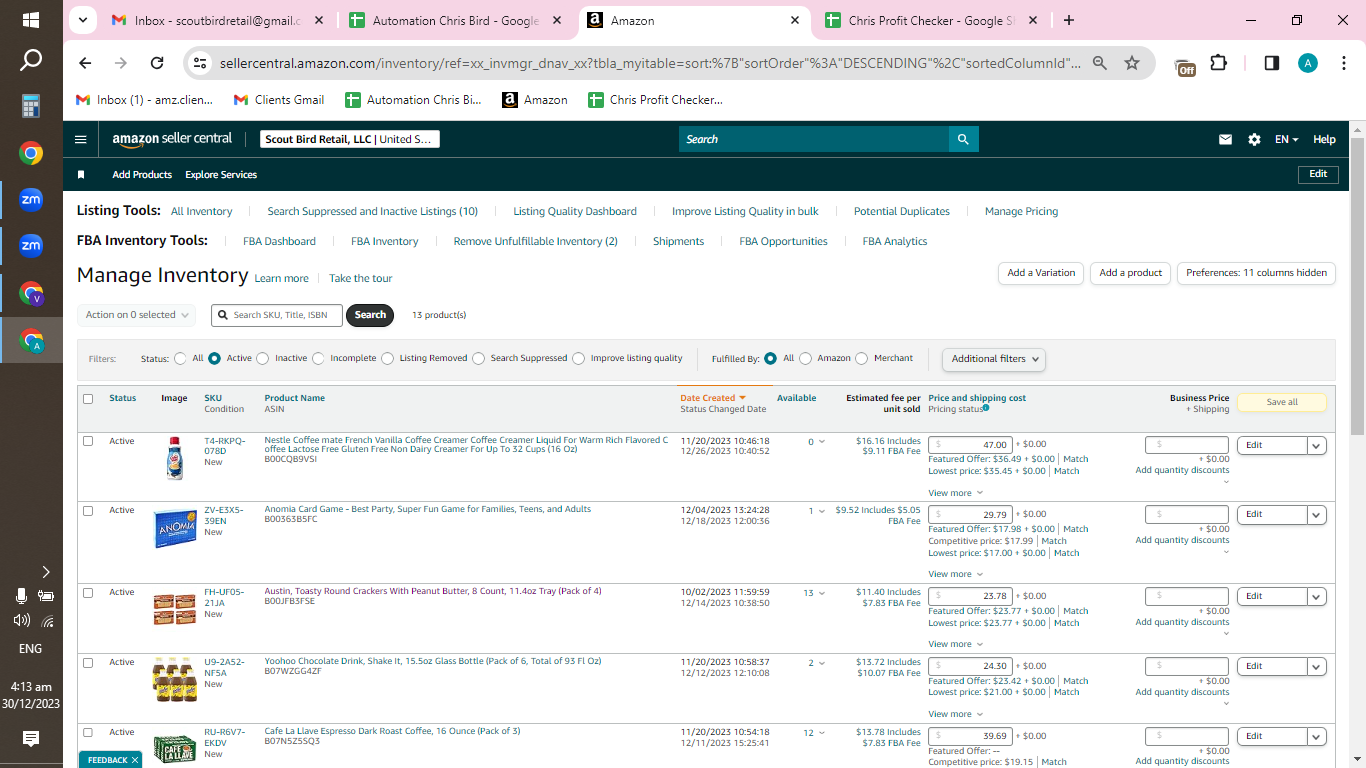Click the Add a Variation button
Screen dimensions: 1366x768
pyautogui.click(x=1041, y=273)
